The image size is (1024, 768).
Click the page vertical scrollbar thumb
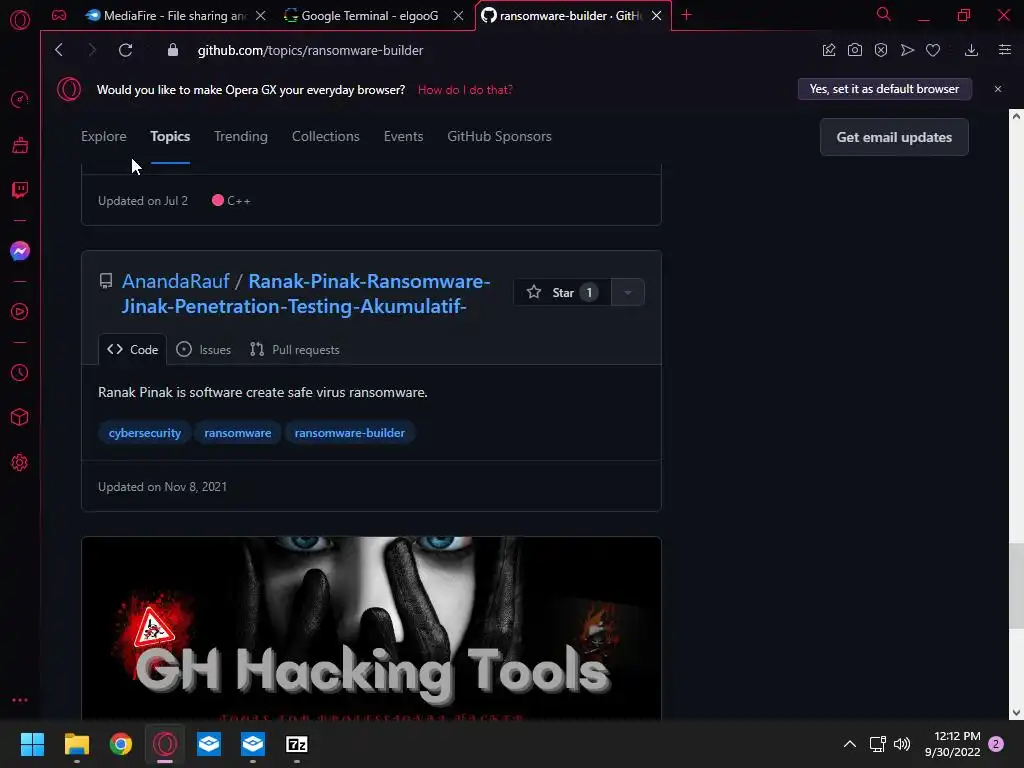pyautogui.click(x=1016, y=586)
